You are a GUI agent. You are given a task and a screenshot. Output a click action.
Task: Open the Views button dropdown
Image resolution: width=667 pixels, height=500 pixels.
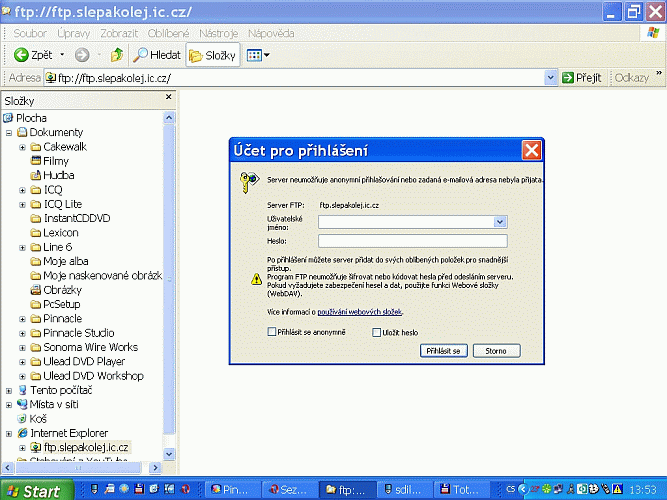coord(265,55)
